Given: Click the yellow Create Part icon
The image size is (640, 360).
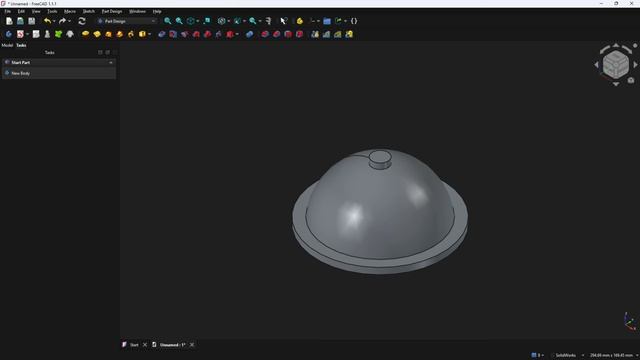Looking at the screenshot, I should [x=300, y=21].
